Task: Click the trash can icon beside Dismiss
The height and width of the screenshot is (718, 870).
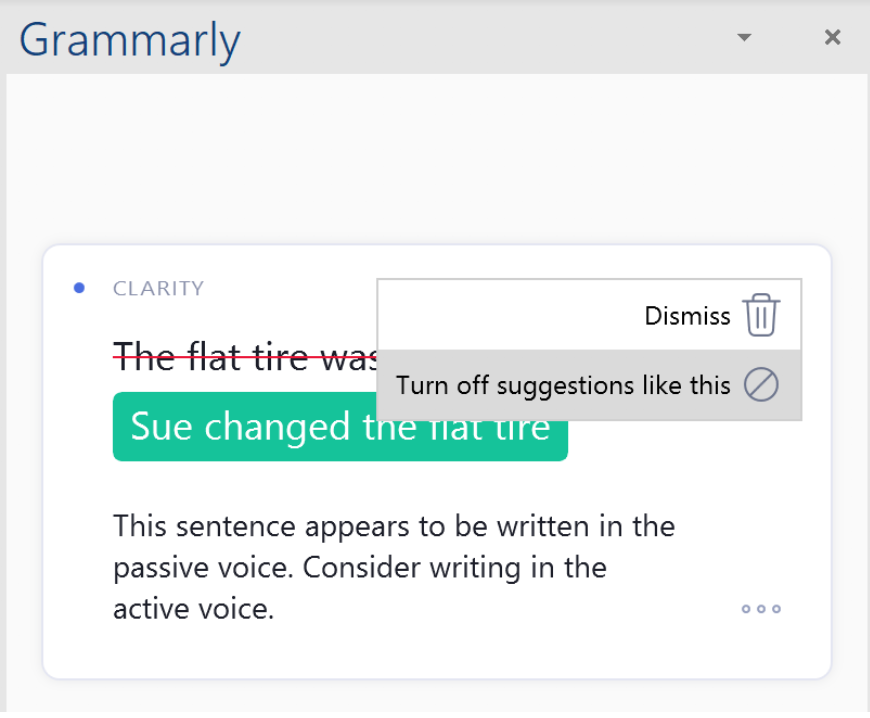Action: pos(761,316)
